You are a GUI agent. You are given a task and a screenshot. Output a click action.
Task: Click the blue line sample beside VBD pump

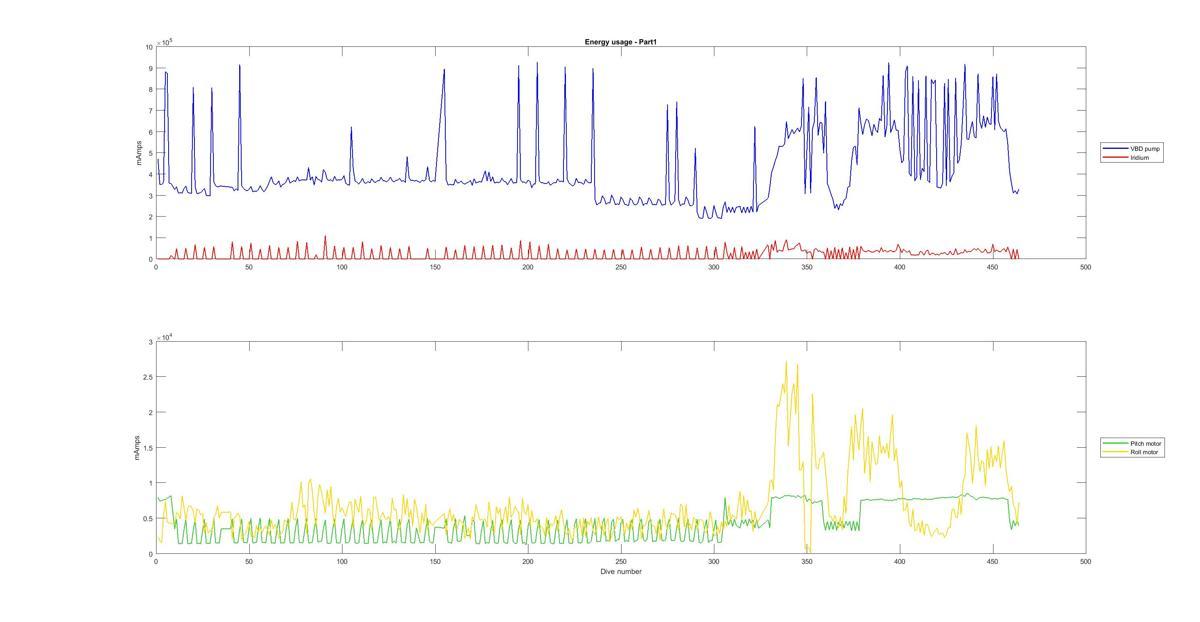[1116, 149]
